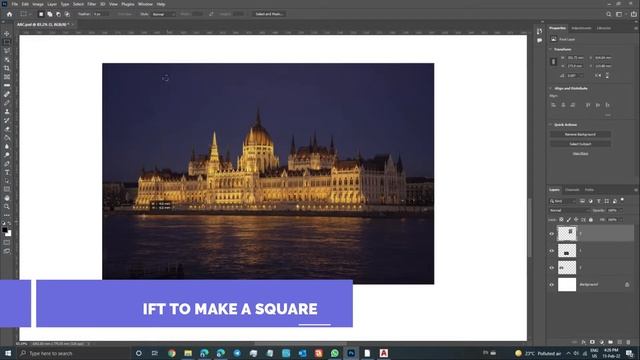
Task: Switch to the Adjustments tab
Action: coord(581,28)
